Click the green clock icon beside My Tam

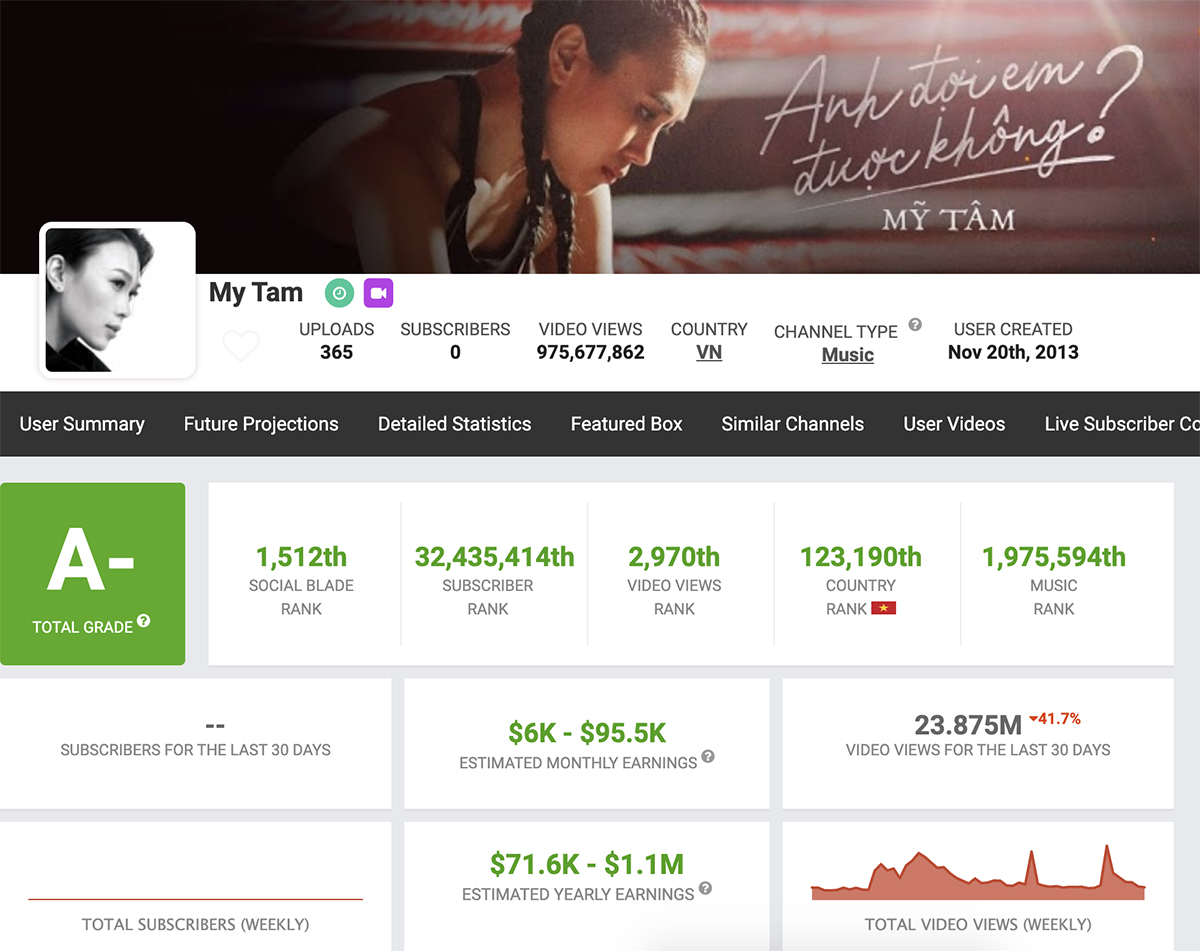tap(339, 293)
